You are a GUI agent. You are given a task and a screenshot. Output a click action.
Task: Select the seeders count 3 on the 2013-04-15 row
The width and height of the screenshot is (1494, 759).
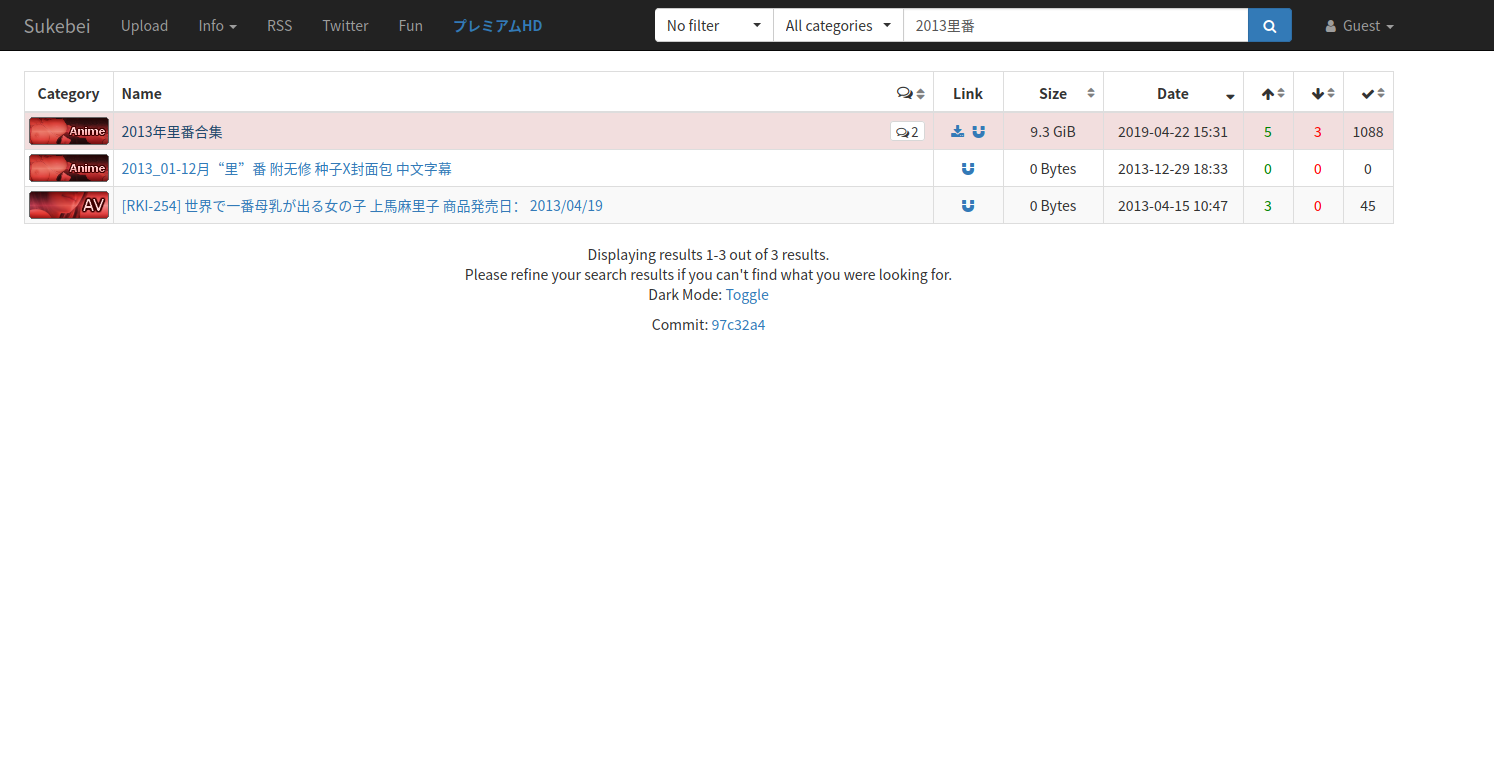tap(1268, 206)
